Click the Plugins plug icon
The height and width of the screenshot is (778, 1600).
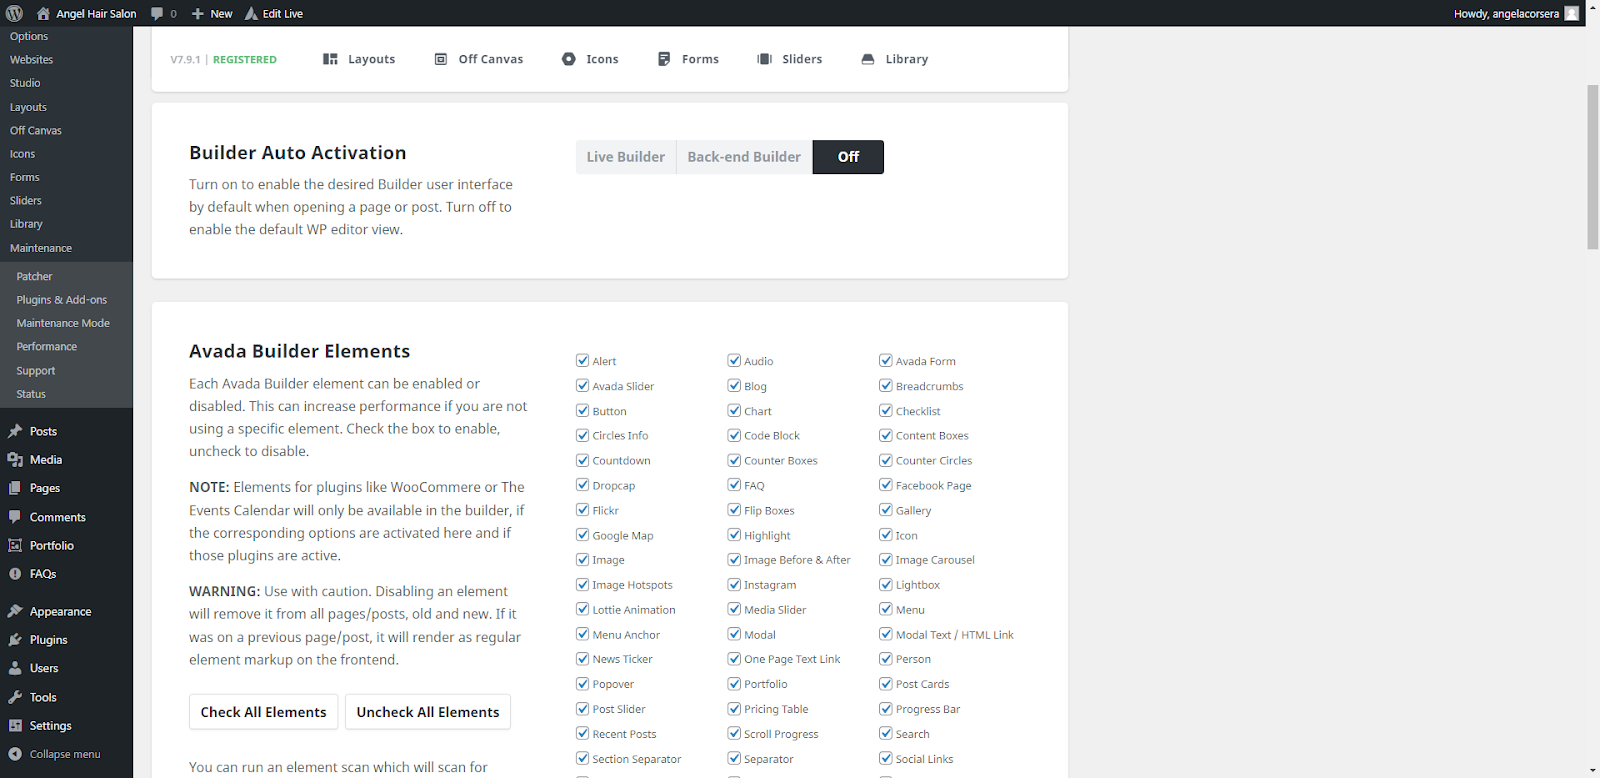coord(15,640)
